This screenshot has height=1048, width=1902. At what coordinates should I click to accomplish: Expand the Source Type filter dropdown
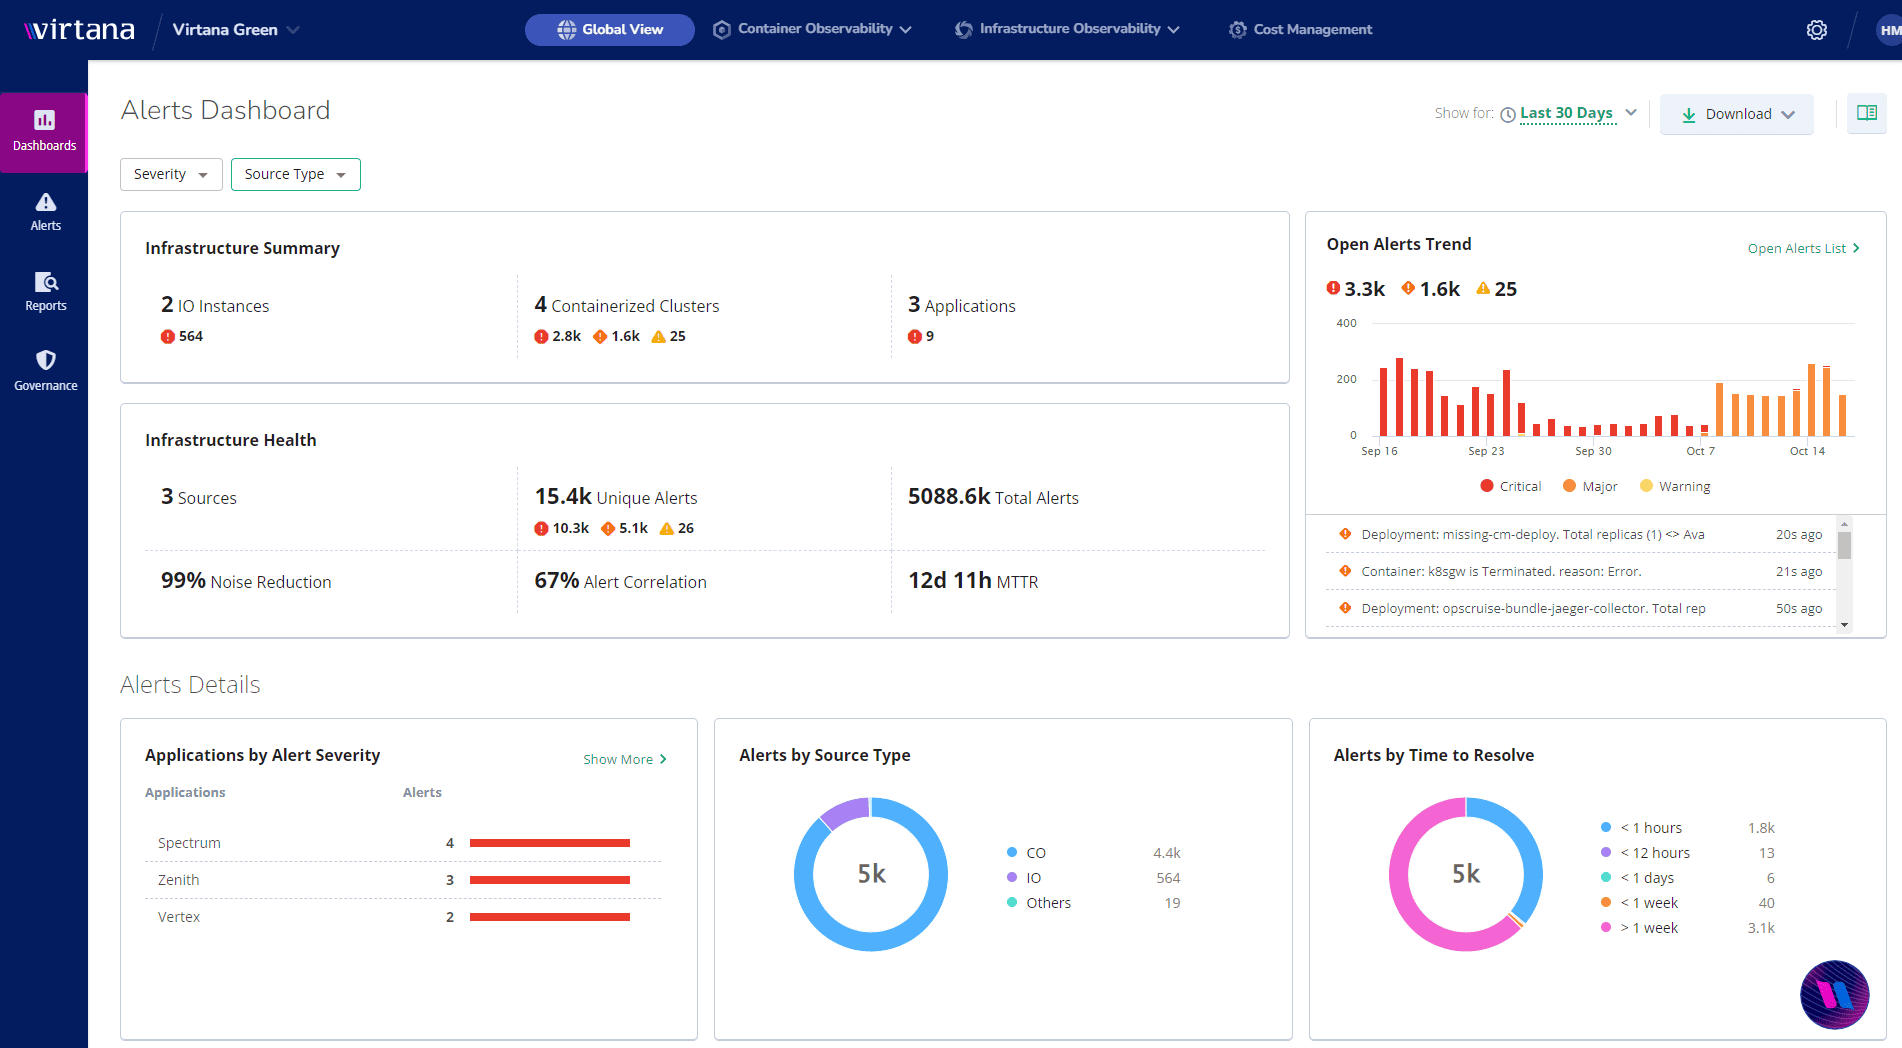295,174
